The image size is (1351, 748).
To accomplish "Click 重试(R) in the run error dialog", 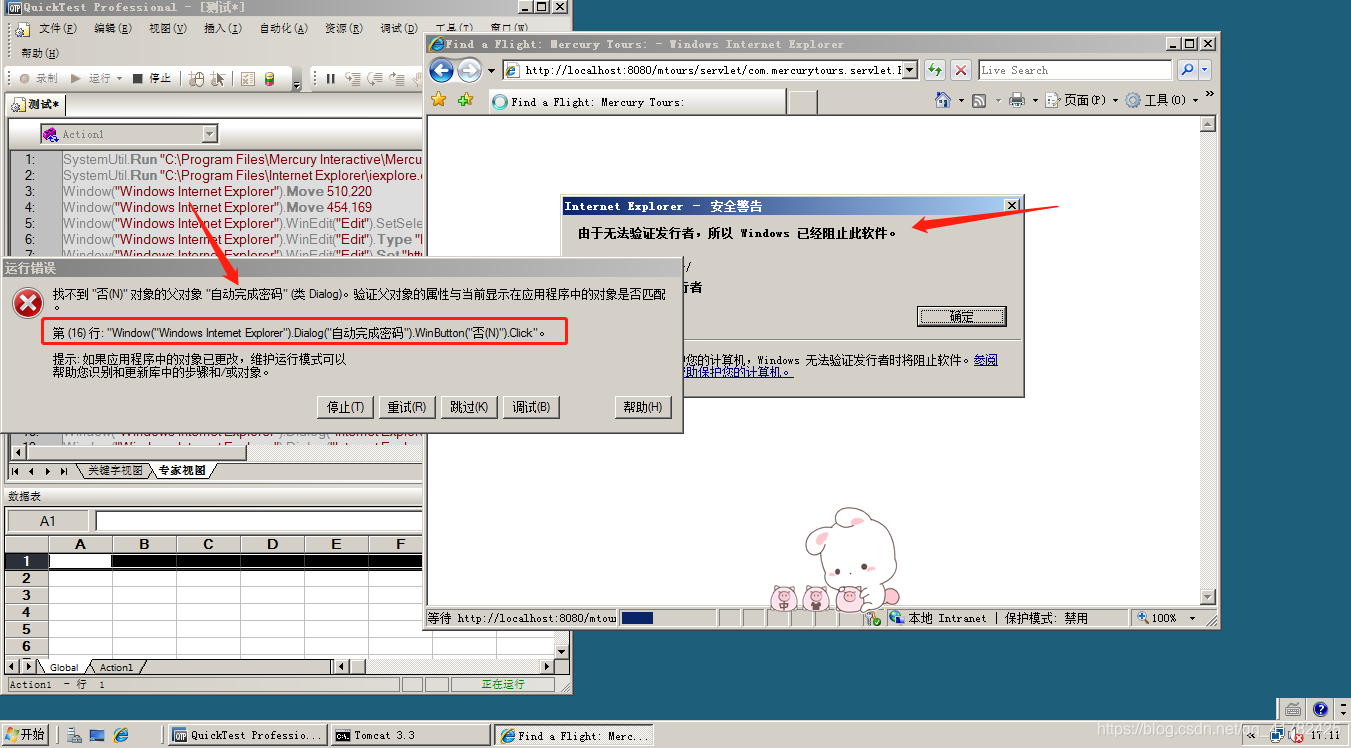I will [x=407, y=407].
